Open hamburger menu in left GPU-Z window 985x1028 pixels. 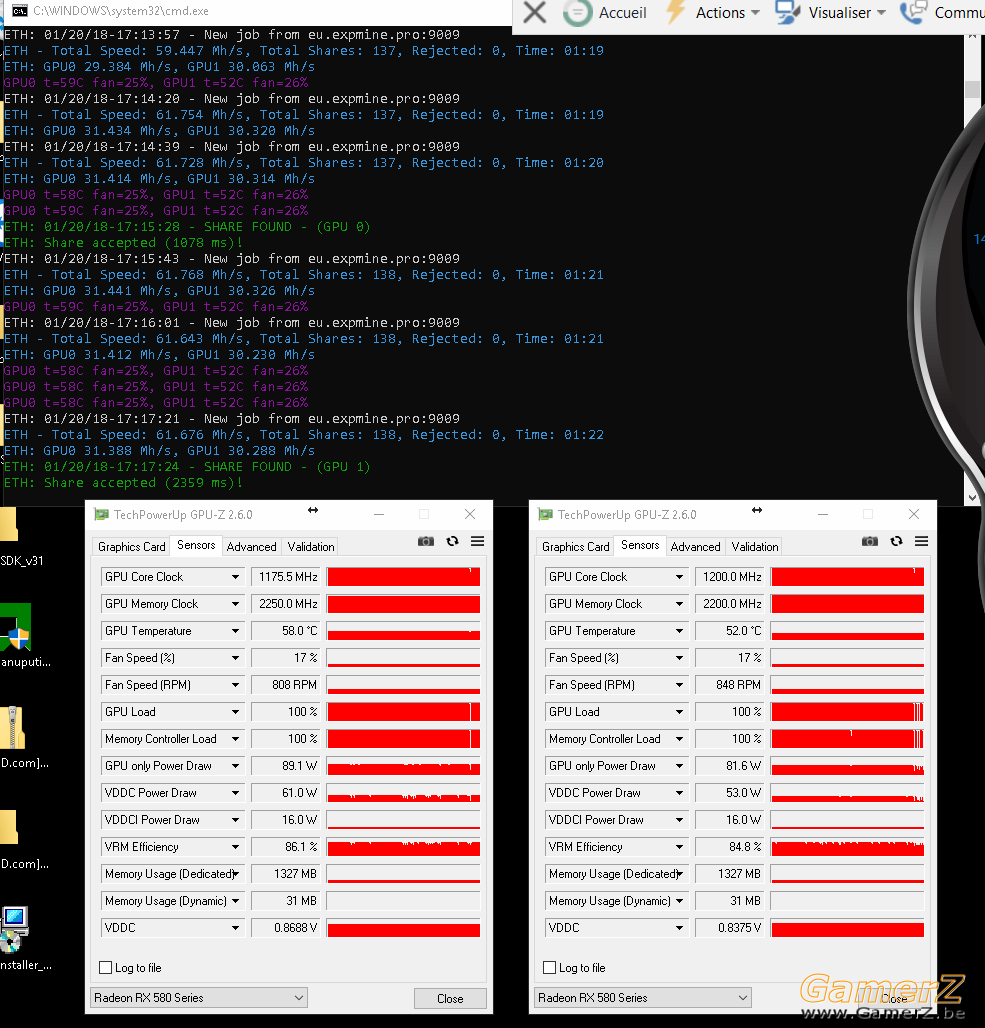coord(477,542)
